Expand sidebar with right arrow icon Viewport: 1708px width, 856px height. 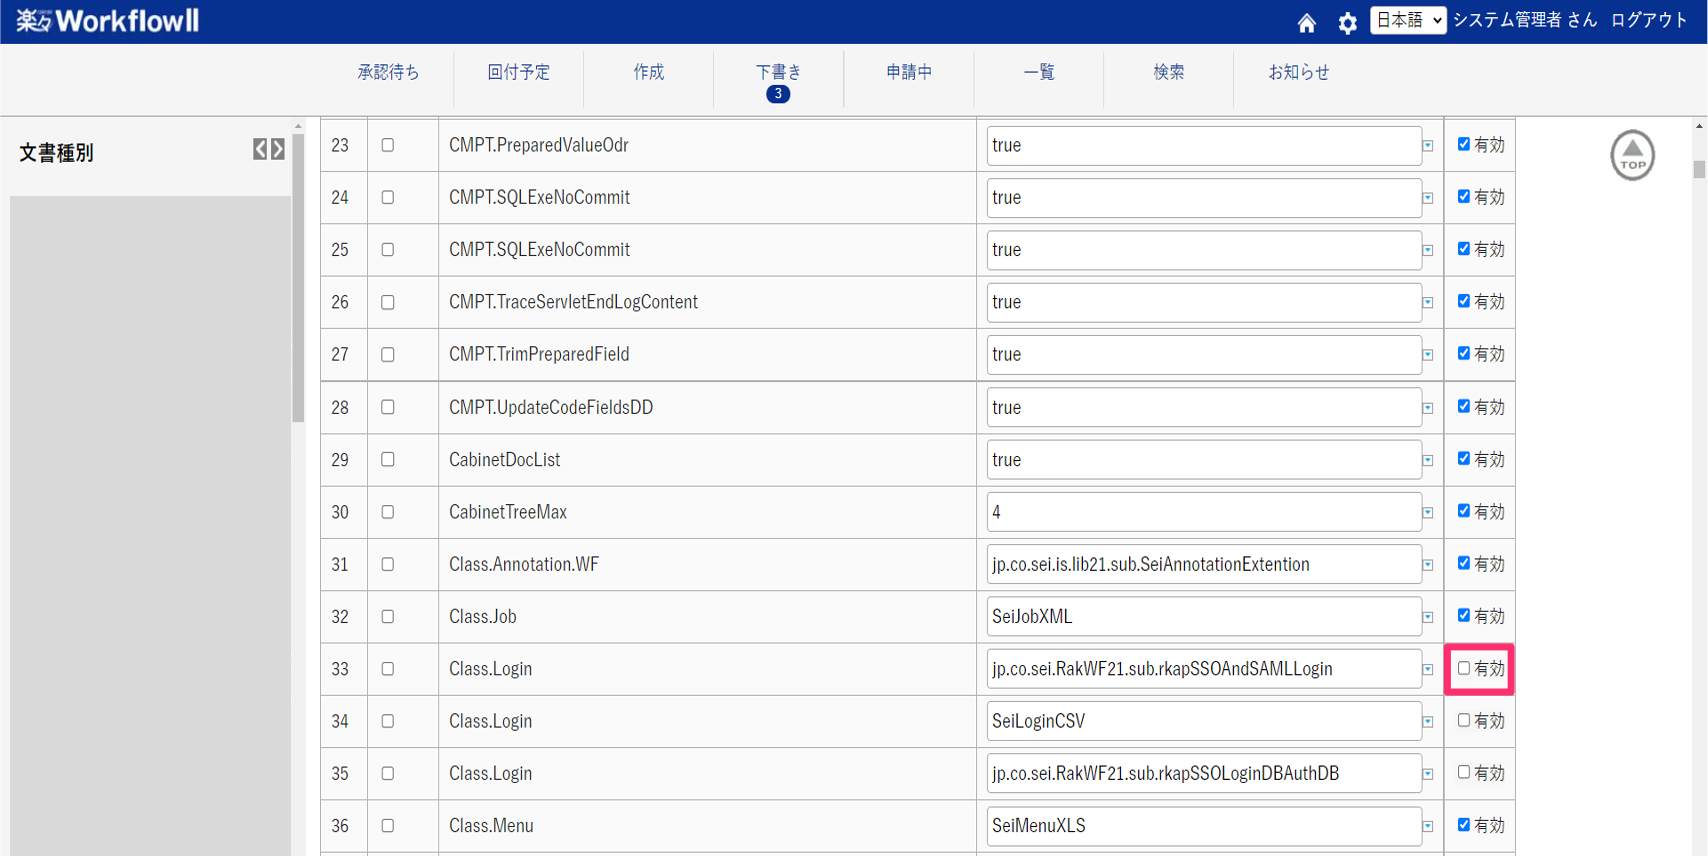[278, 149]
